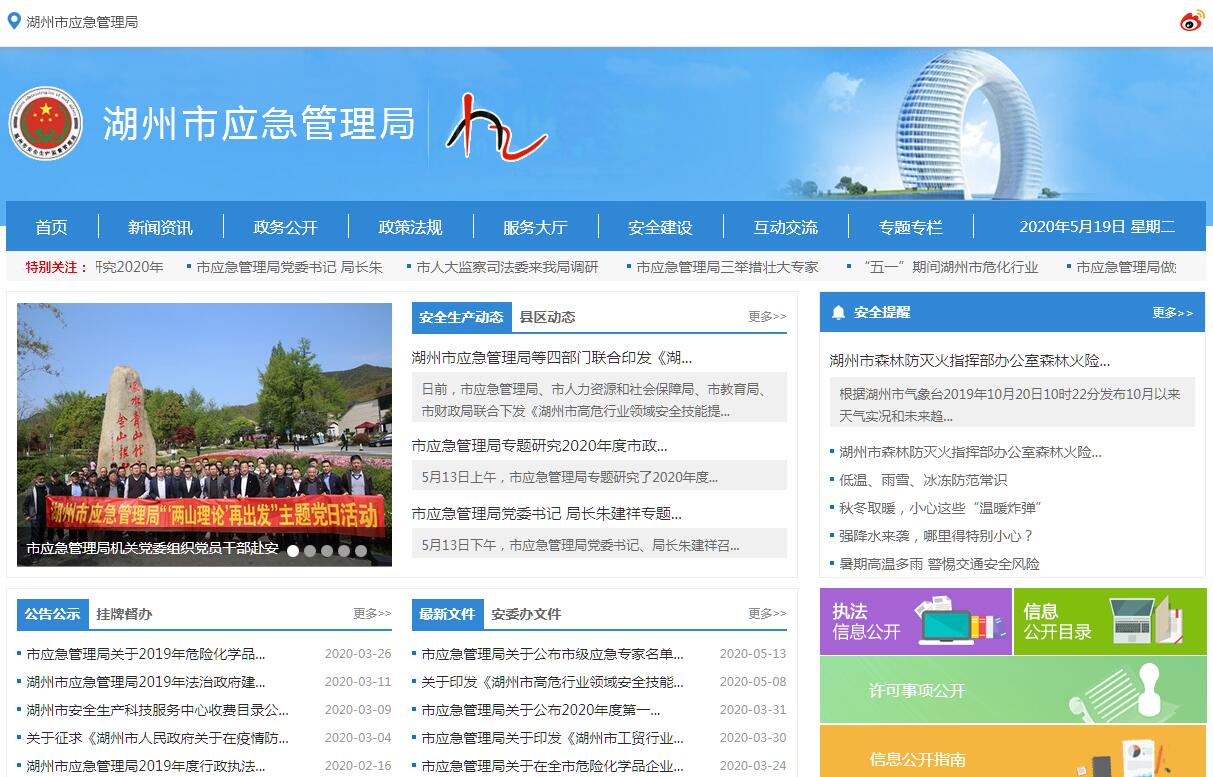1213x777 pixels.
Task: Expand 更多>> next to 县区动态 tab
Action: click(x=767, y=317)
